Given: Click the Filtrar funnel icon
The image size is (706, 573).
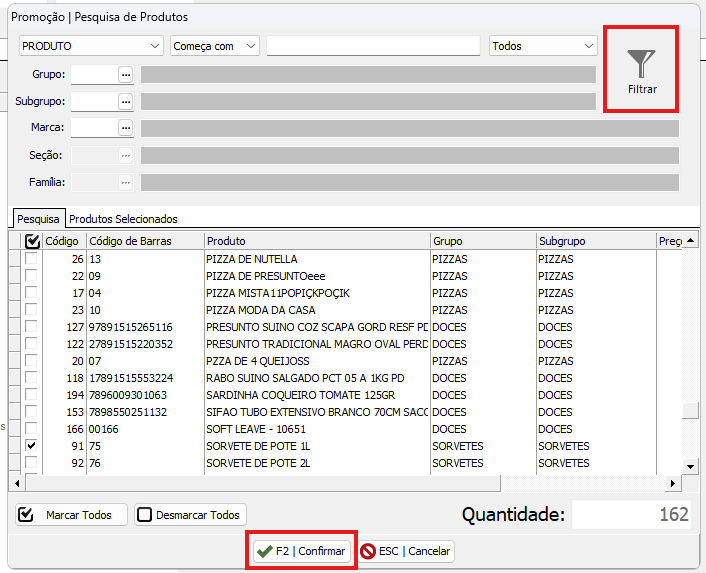Looking at the screenshot, I should pos(641,66).
